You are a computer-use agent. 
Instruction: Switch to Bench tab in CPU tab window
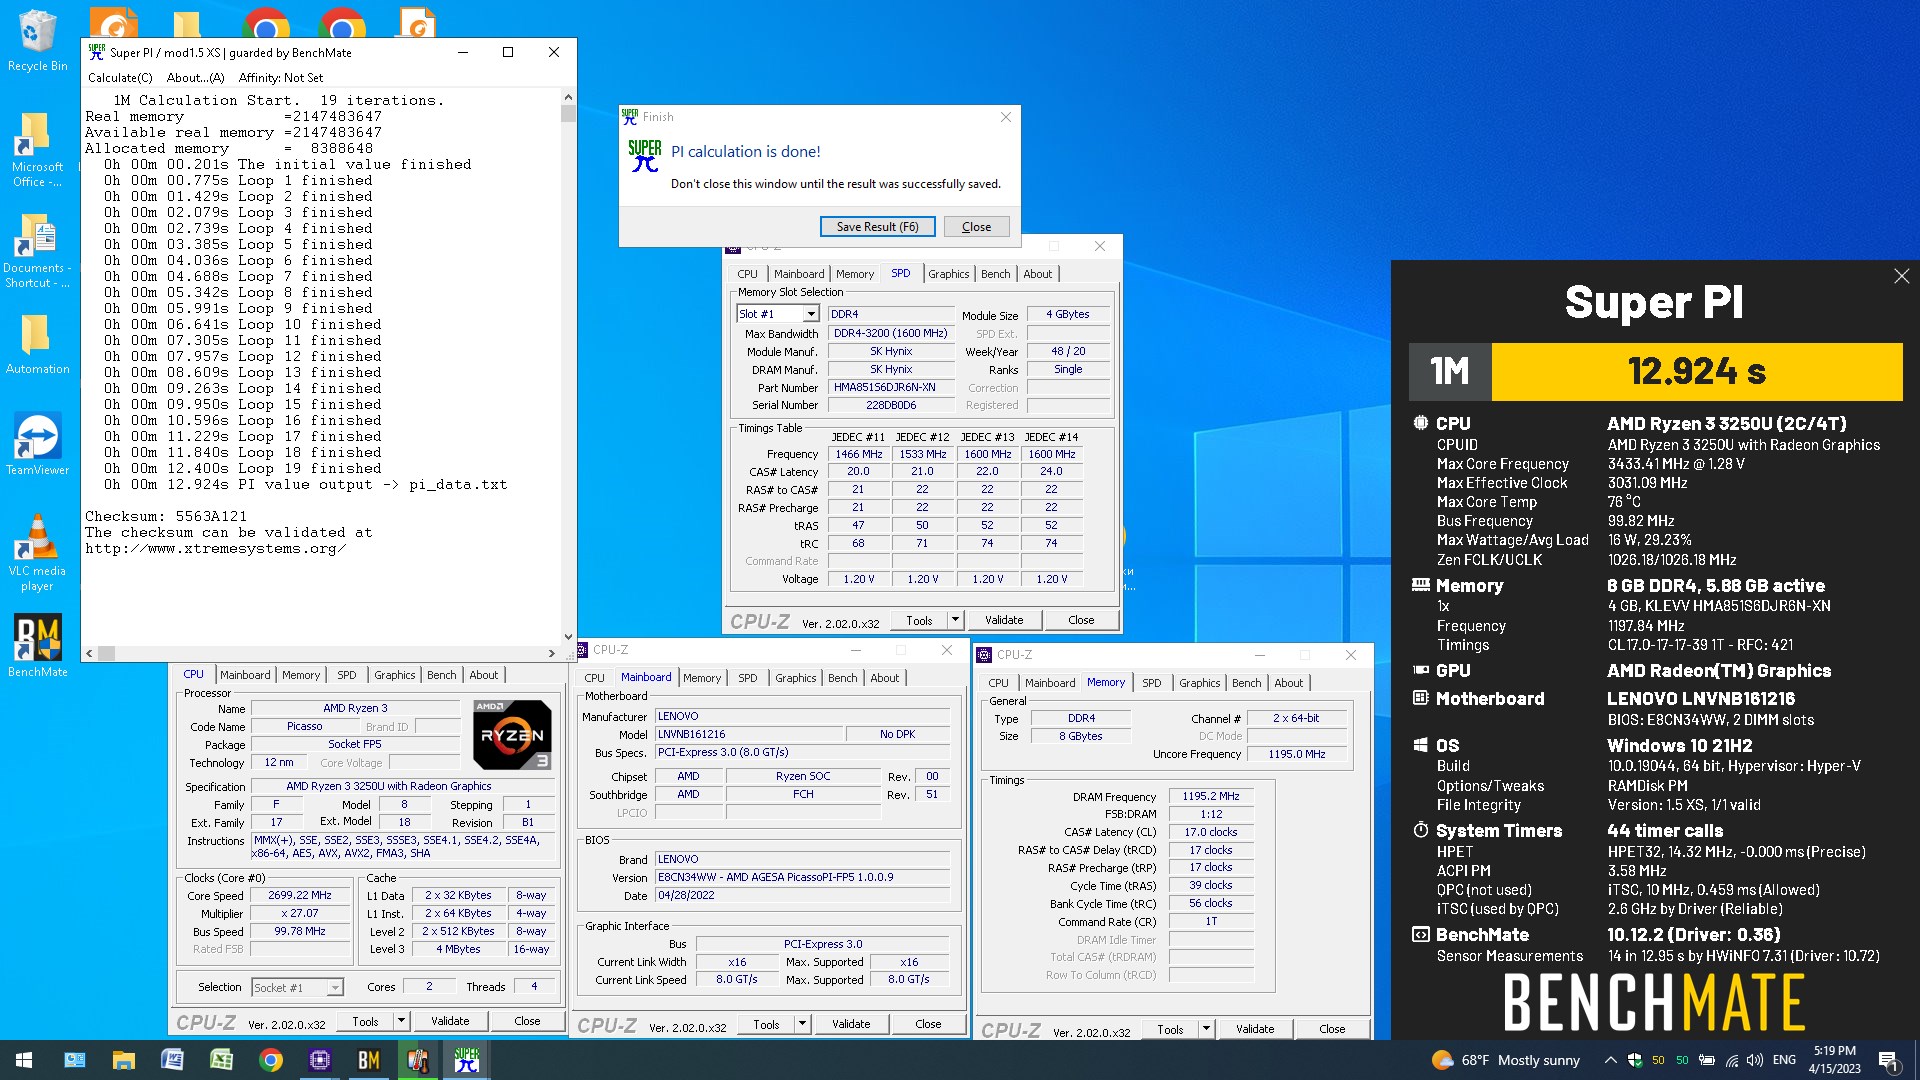click(441, 675)
